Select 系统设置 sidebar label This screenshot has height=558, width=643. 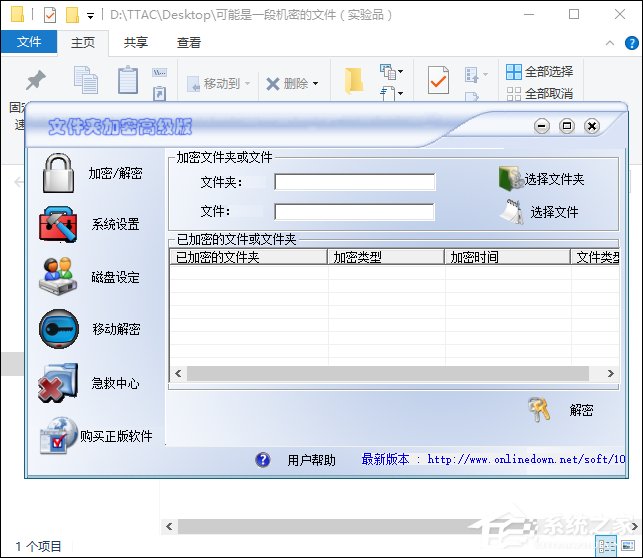click(115, 224)
